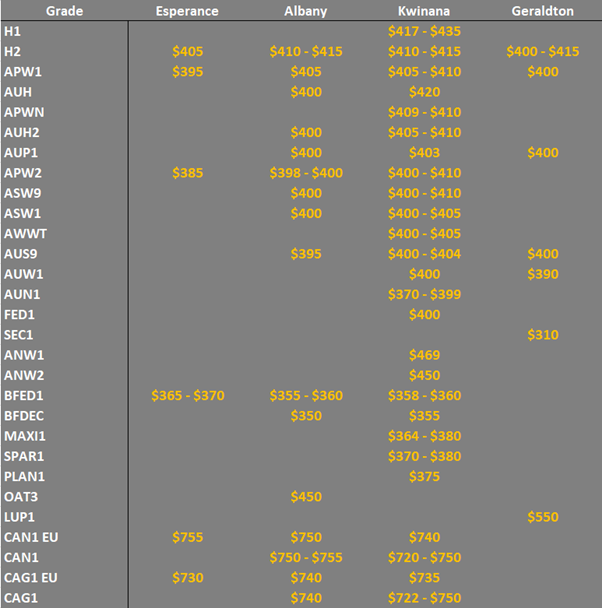Viewport: 602px width, 608px height.
Task: Click LUP1 Geraldton price $550
Action: pos(543,516)
